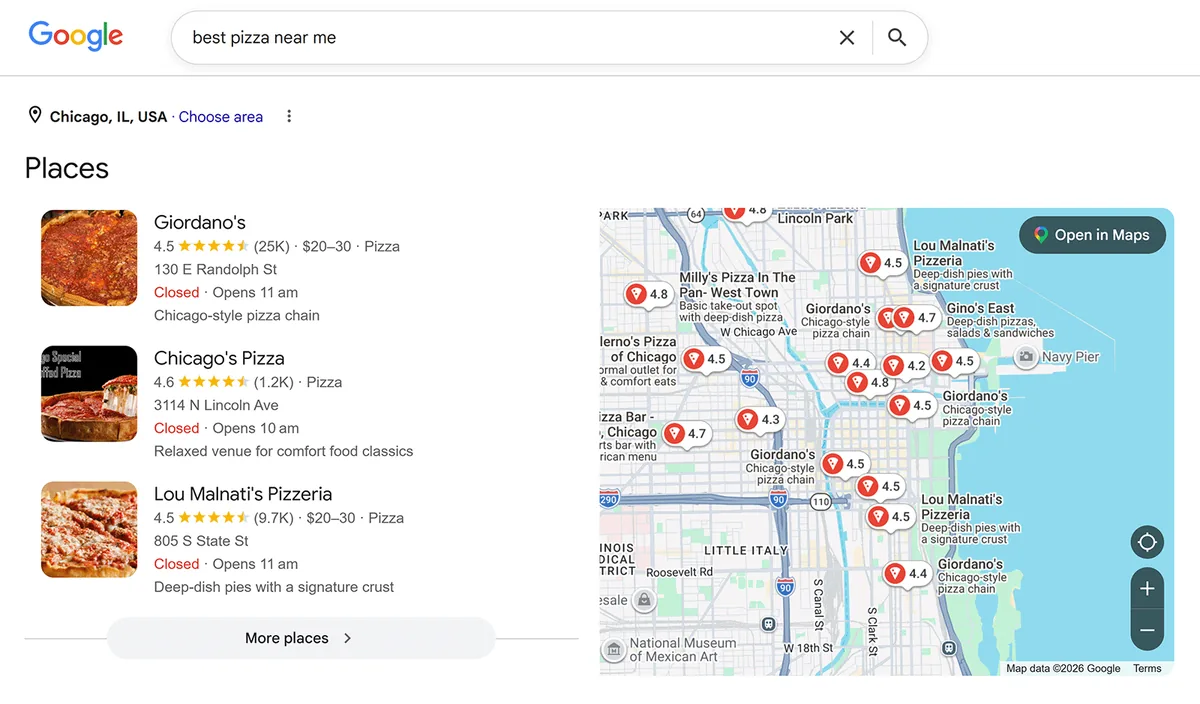Select the 4.2 rated map pin

pos(905,367)
